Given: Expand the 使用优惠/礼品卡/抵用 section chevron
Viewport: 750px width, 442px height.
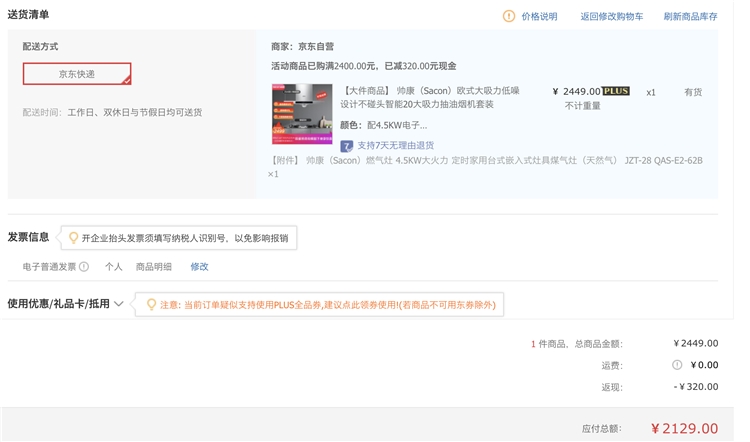Looking at the screenshot, I should [x=119, y=304].
